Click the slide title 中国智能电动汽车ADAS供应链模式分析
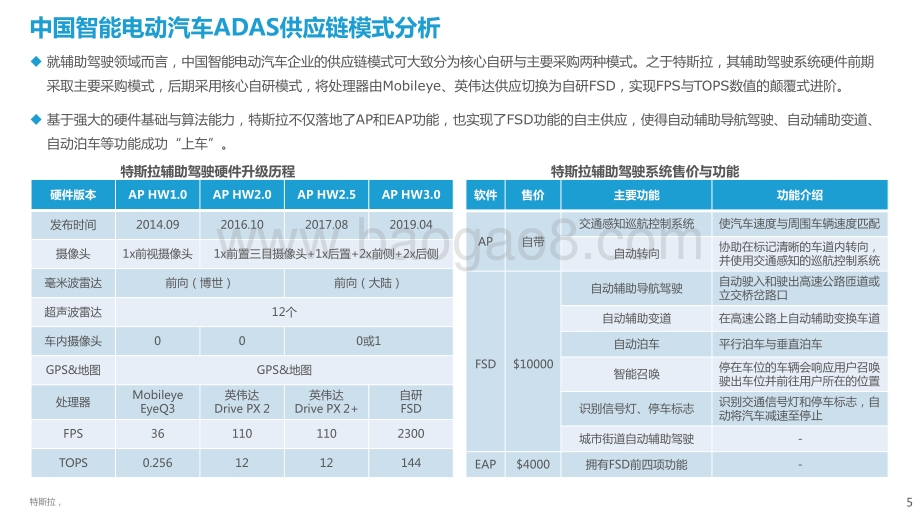Screen dimensions: 920x518 tap(235, 28)
